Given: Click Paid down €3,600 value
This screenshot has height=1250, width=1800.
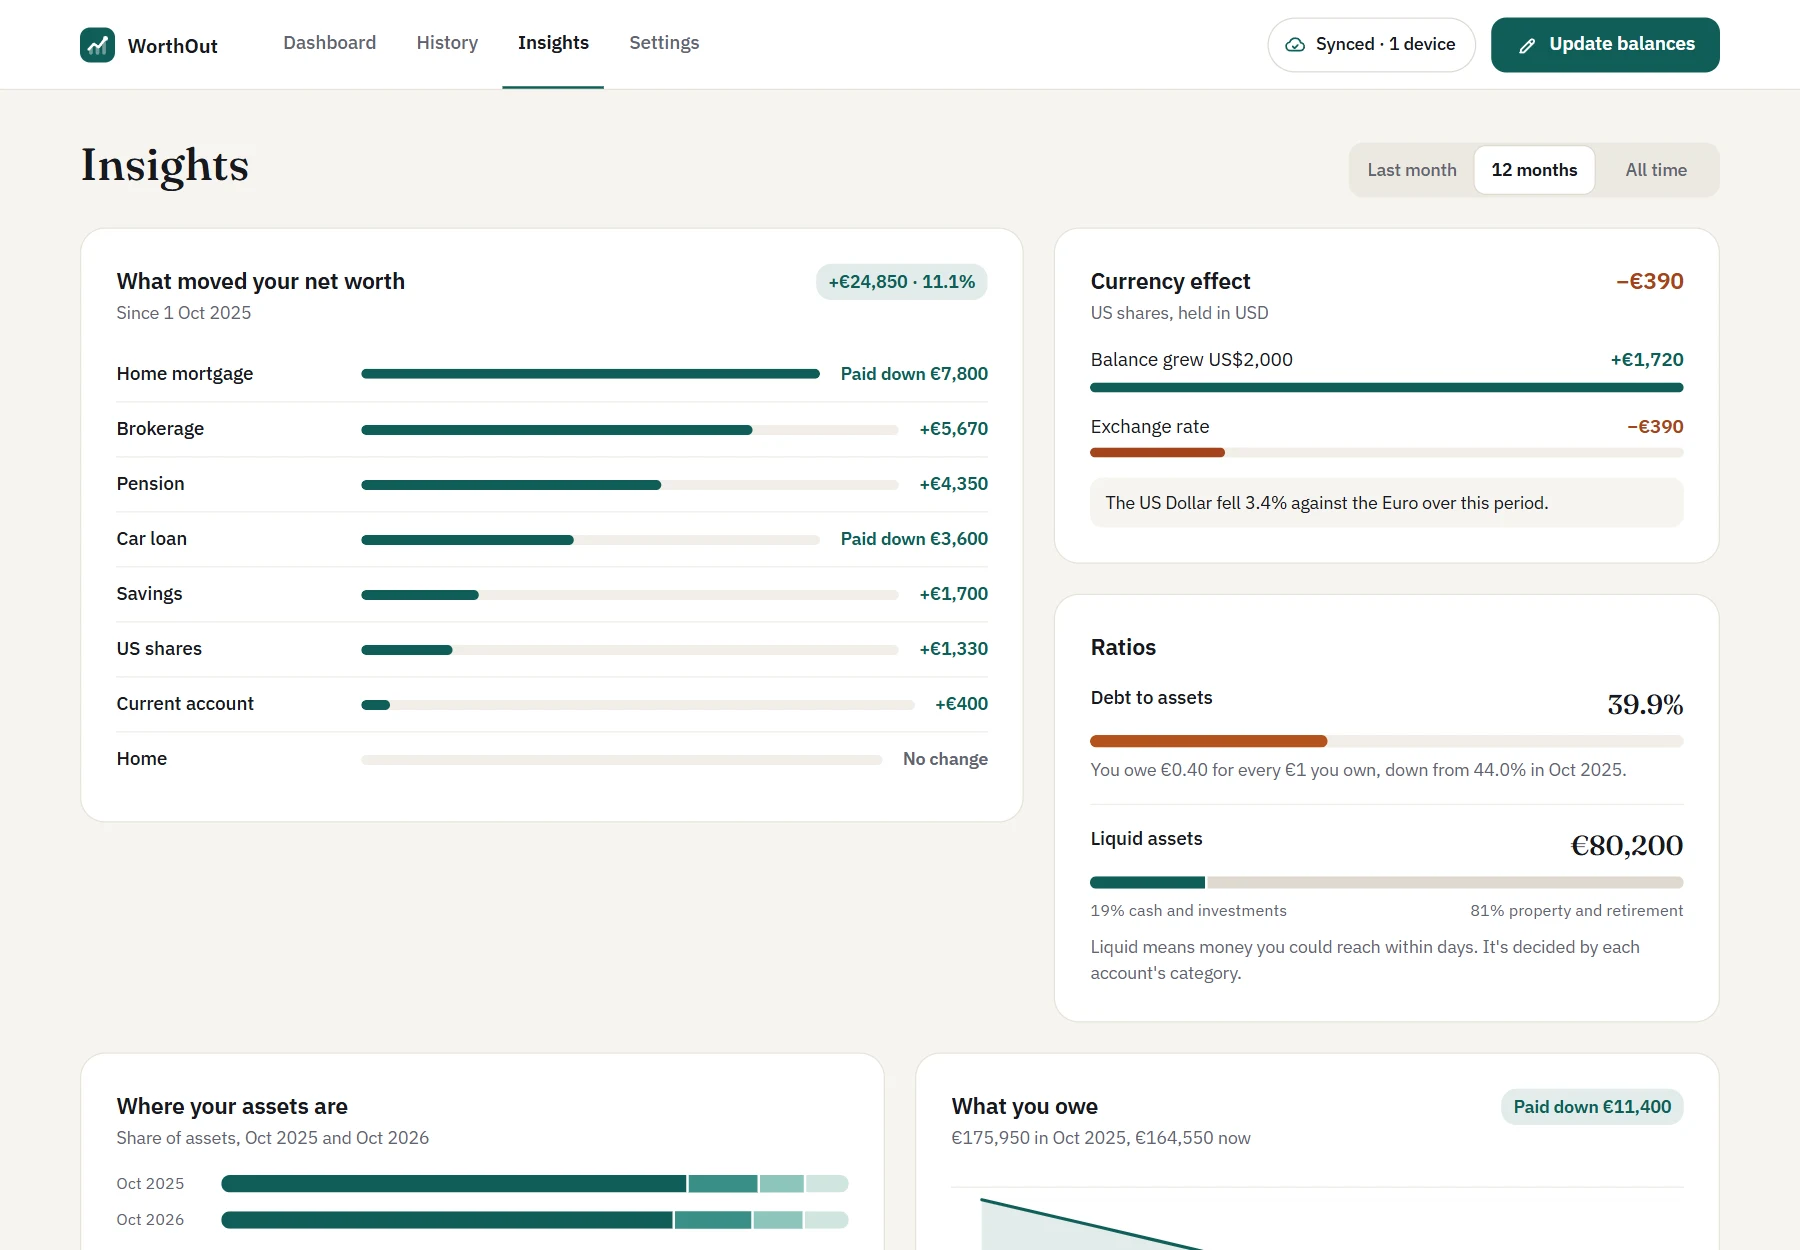Looking at the screenshot, I should point(914,539).
